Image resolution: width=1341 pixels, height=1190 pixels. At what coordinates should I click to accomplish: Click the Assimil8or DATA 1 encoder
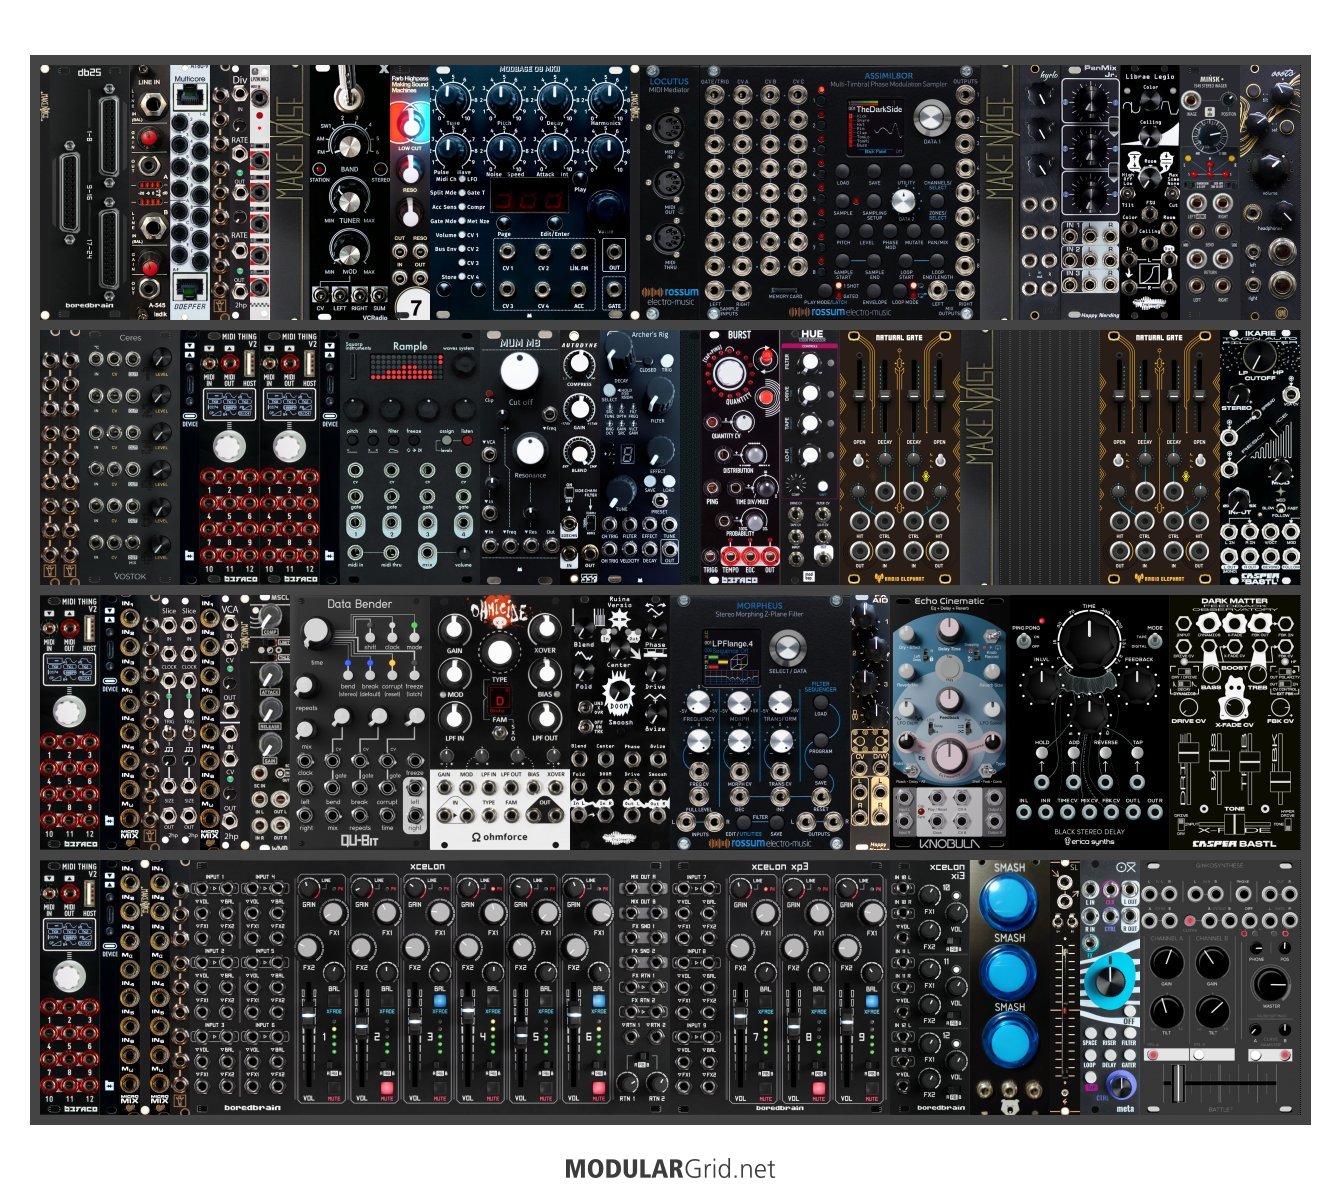click(x=931, y=119)
